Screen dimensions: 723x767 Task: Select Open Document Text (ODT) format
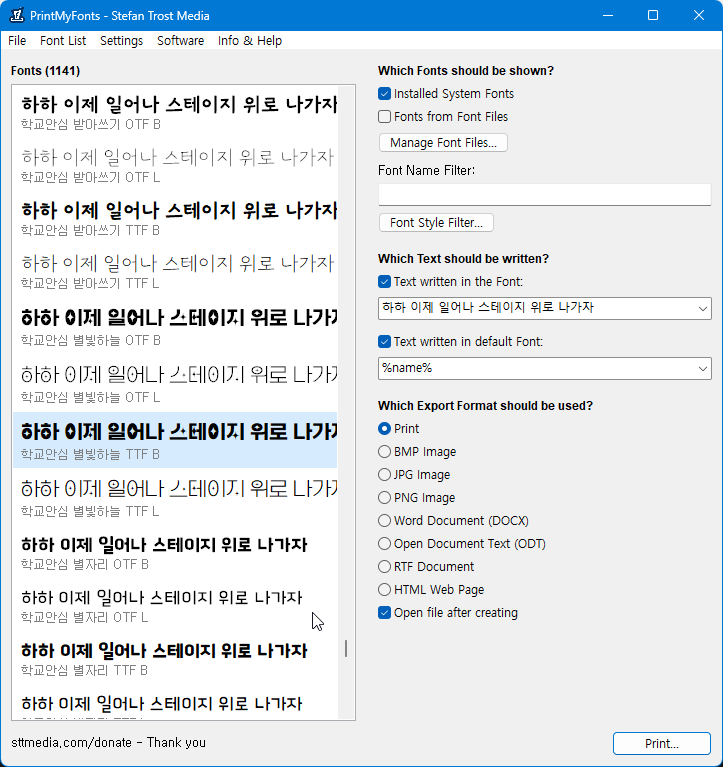384,543
